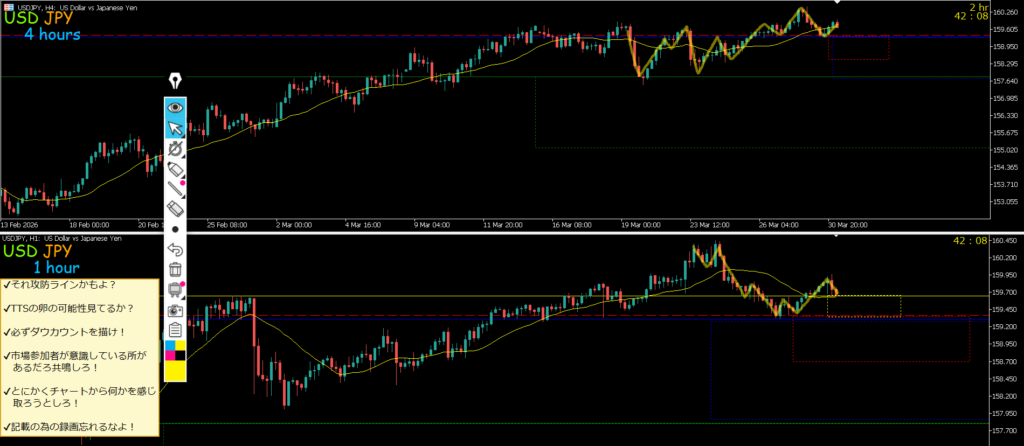Pick the yellow color swatch
Screen dimensions: 1024x446
pos(176,371)
